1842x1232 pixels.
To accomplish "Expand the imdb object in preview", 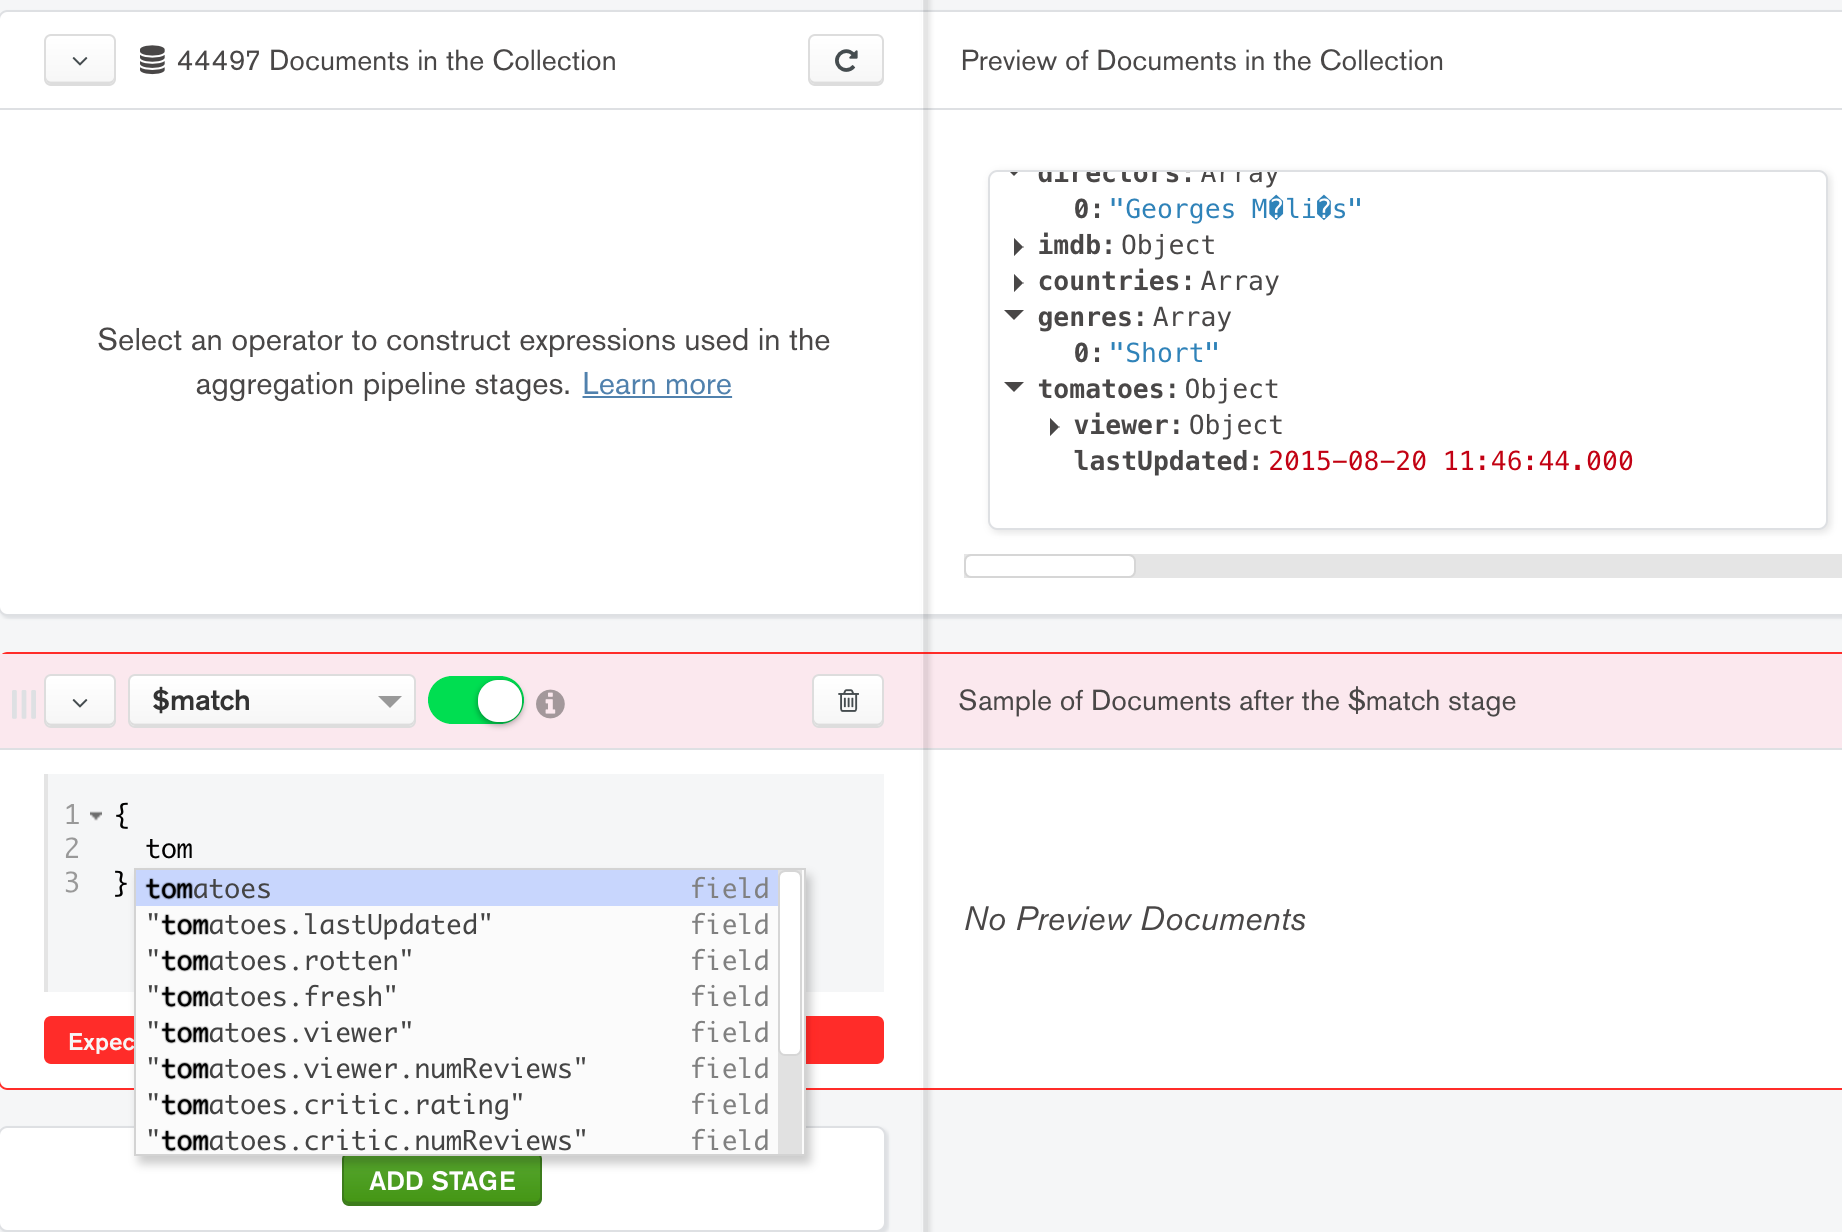I will pos(1018,246).
